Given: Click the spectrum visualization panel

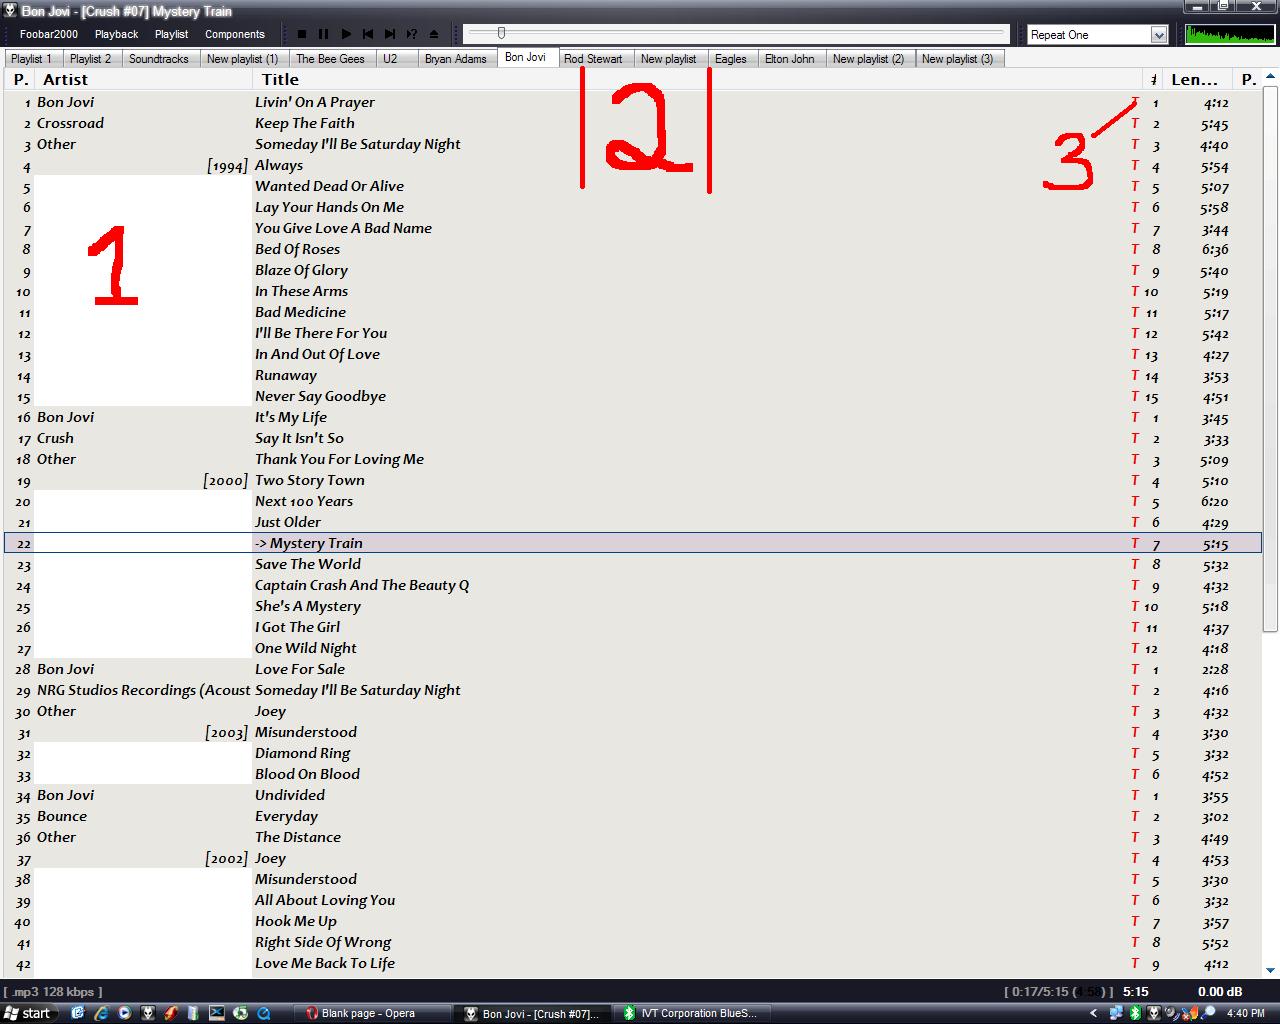Looking at the screenshot, I should point(1228,35).
